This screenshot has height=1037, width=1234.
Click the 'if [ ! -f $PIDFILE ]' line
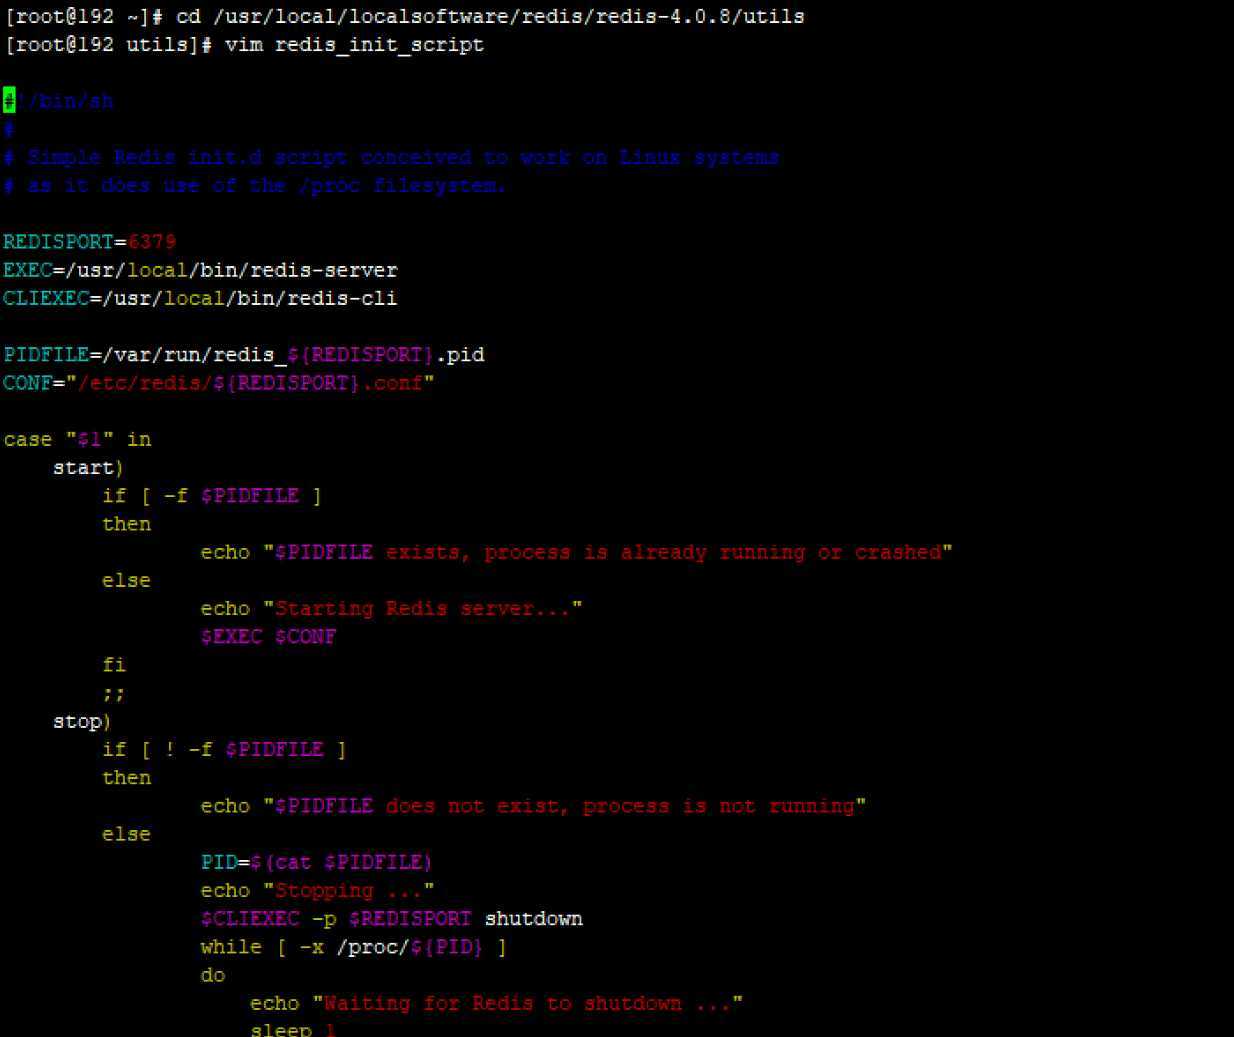[224, 749]
